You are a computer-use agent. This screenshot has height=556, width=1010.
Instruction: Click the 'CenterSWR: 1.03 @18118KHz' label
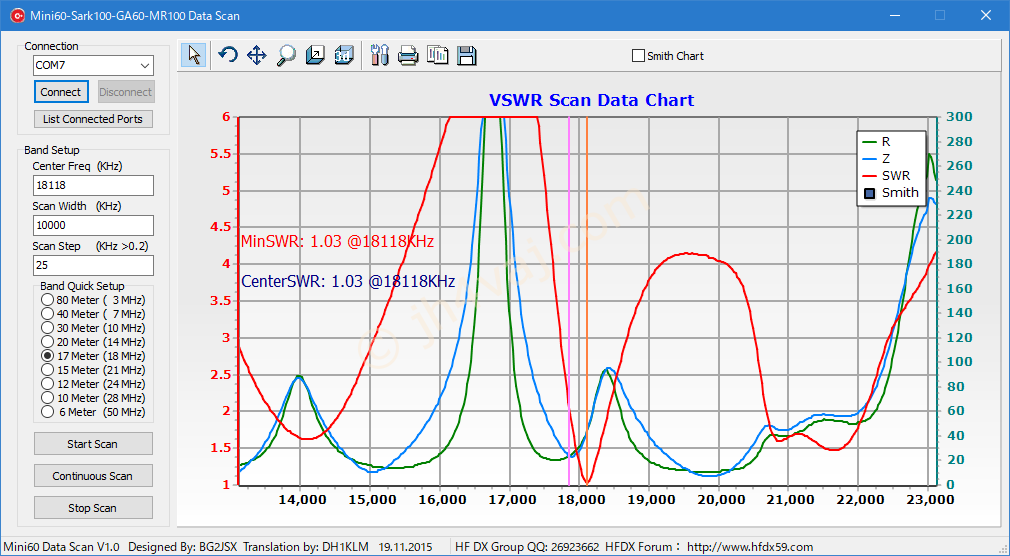pos(348,282)
